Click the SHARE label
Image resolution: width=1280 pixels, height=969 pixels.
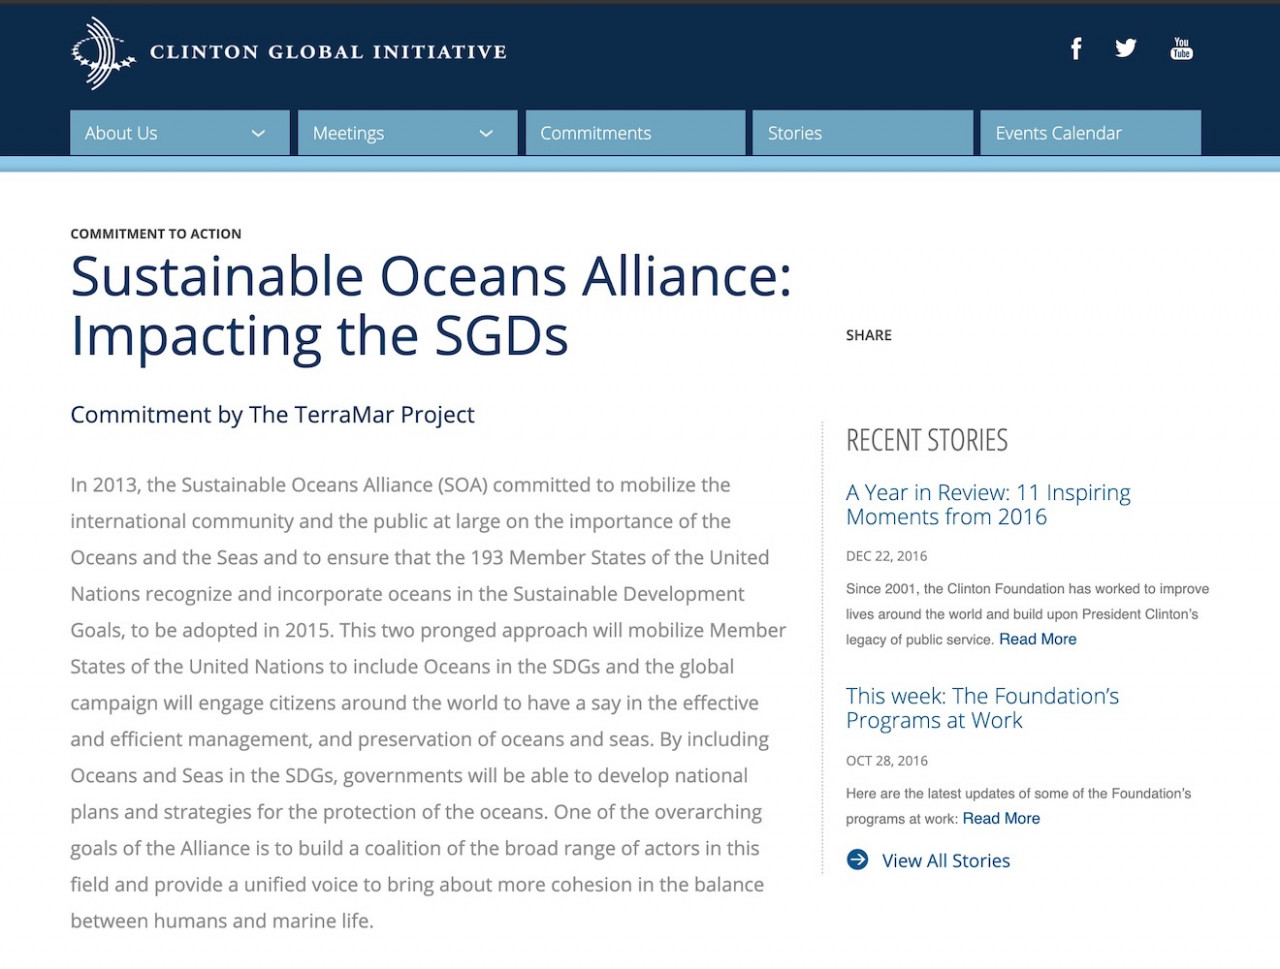point(868,335)
